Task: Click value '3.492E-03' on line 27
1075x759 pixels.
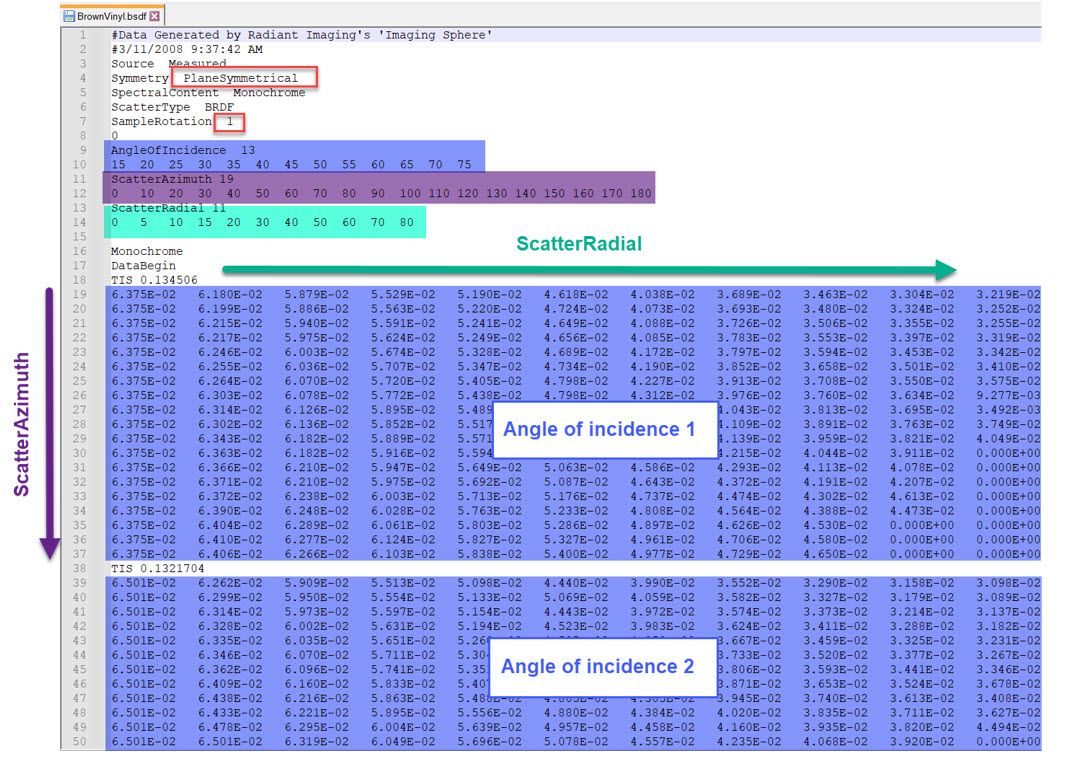Action: coord(1008,409)
